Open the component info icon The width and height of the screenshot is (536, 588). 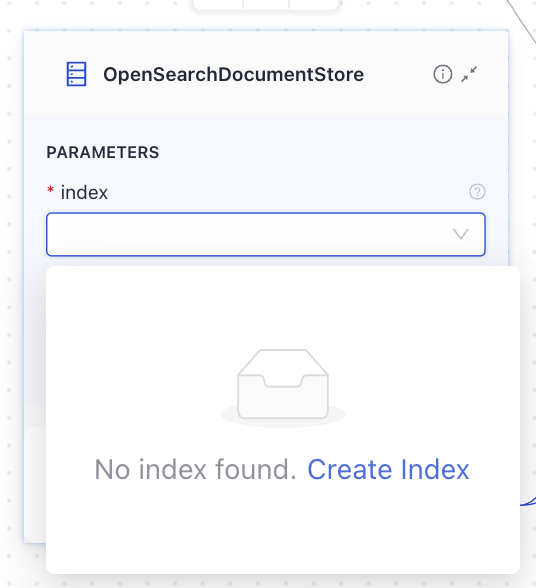443,74
